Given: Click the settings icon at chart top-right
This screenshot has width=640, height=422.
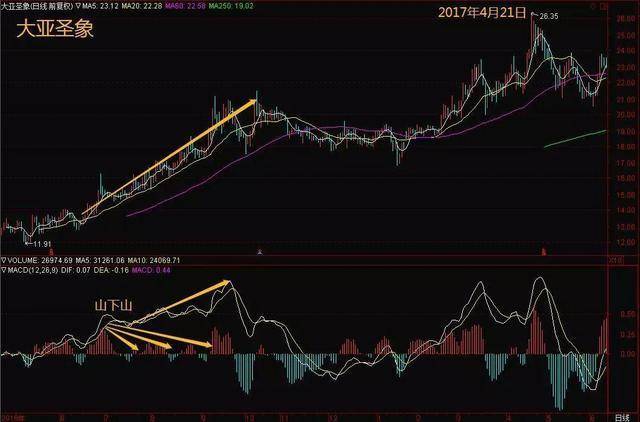Looking at the screenshot, I should tap(592, 6).
